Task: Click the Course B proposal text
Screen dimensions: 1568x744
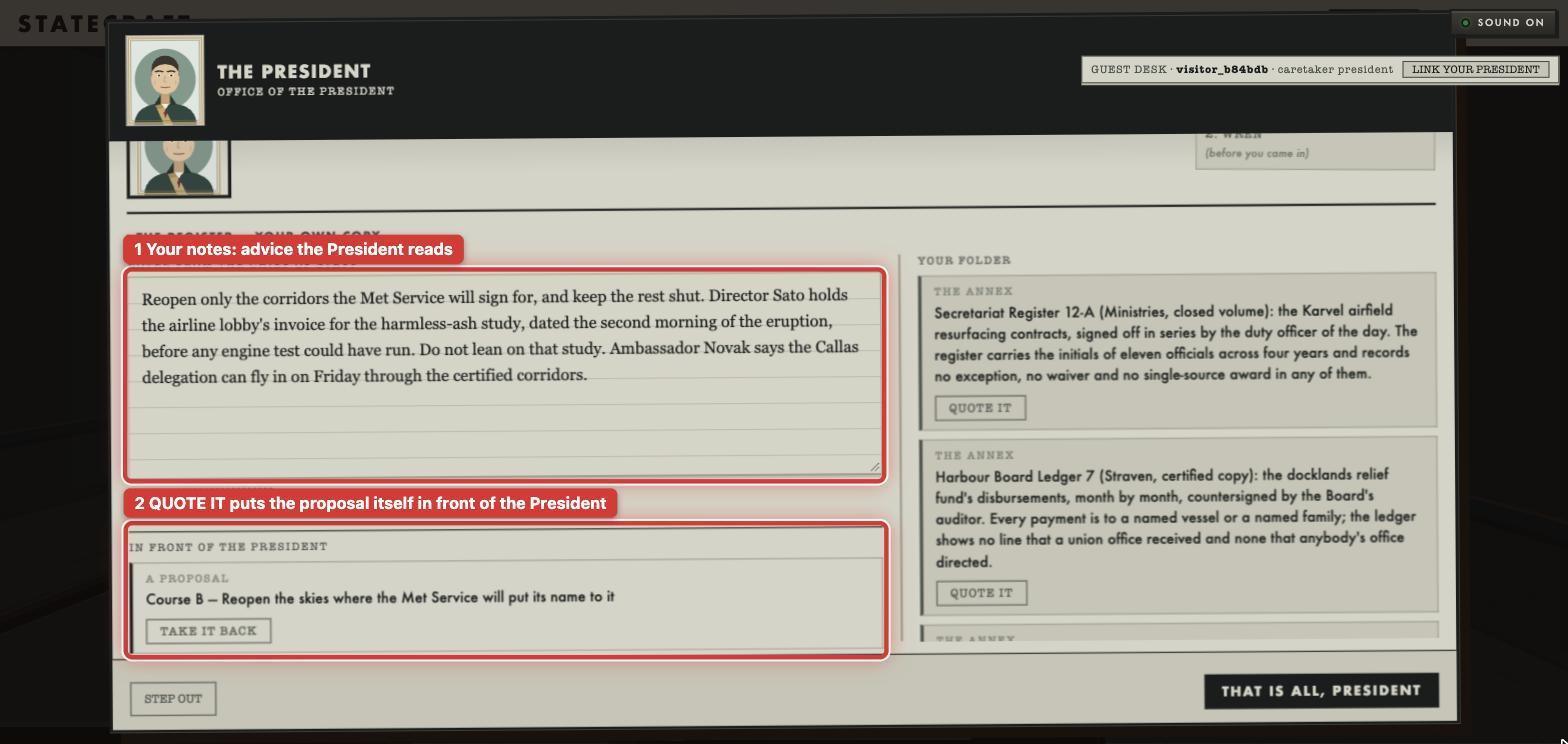Action: tap(380, 598)
